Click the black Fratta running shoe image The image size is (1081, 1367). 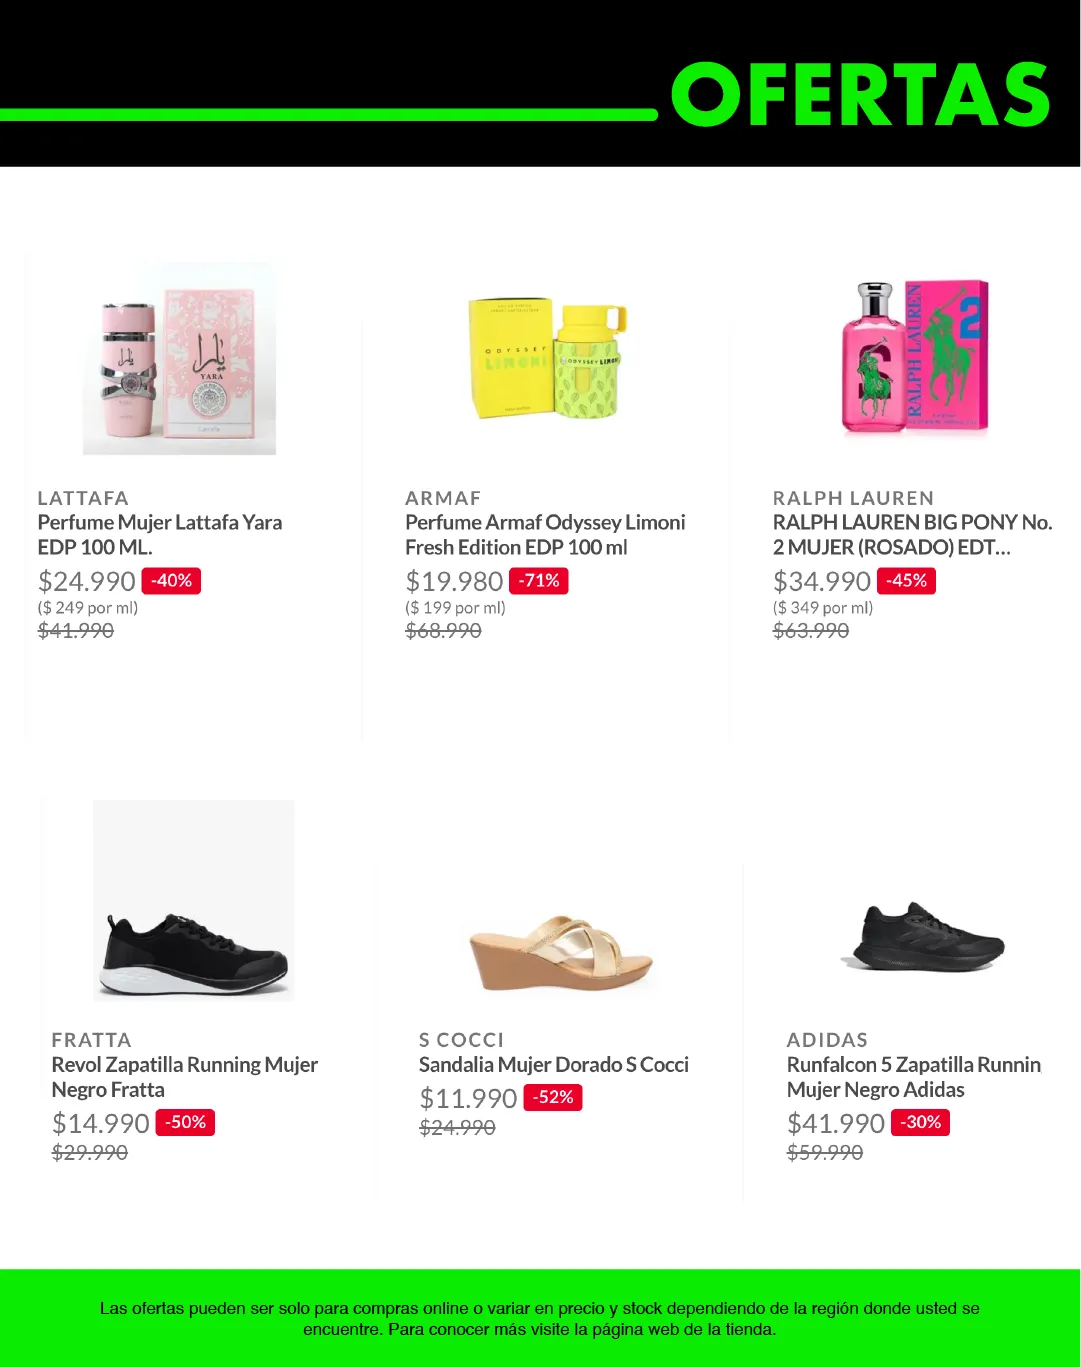point(194,901)
